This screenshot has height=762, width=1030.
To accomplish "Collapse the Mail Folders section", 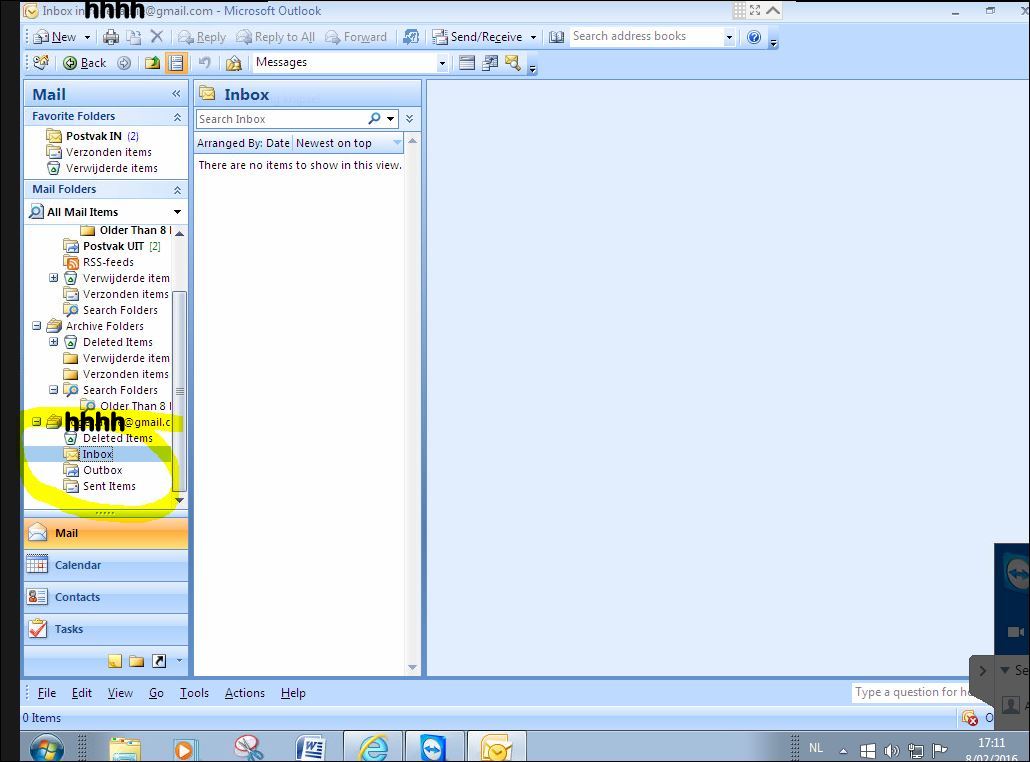I will point(177,190).
